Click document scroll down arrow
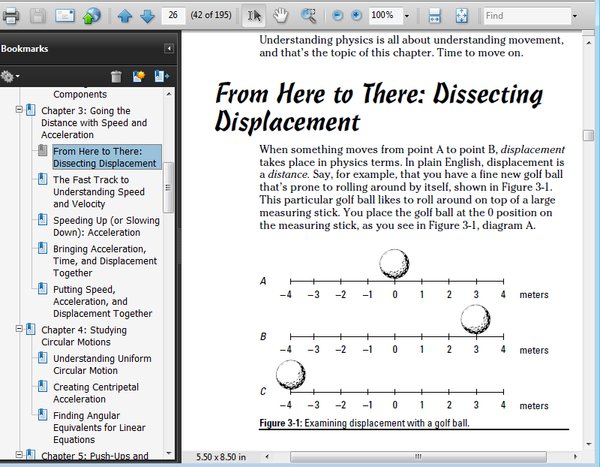 click(589, 444)
